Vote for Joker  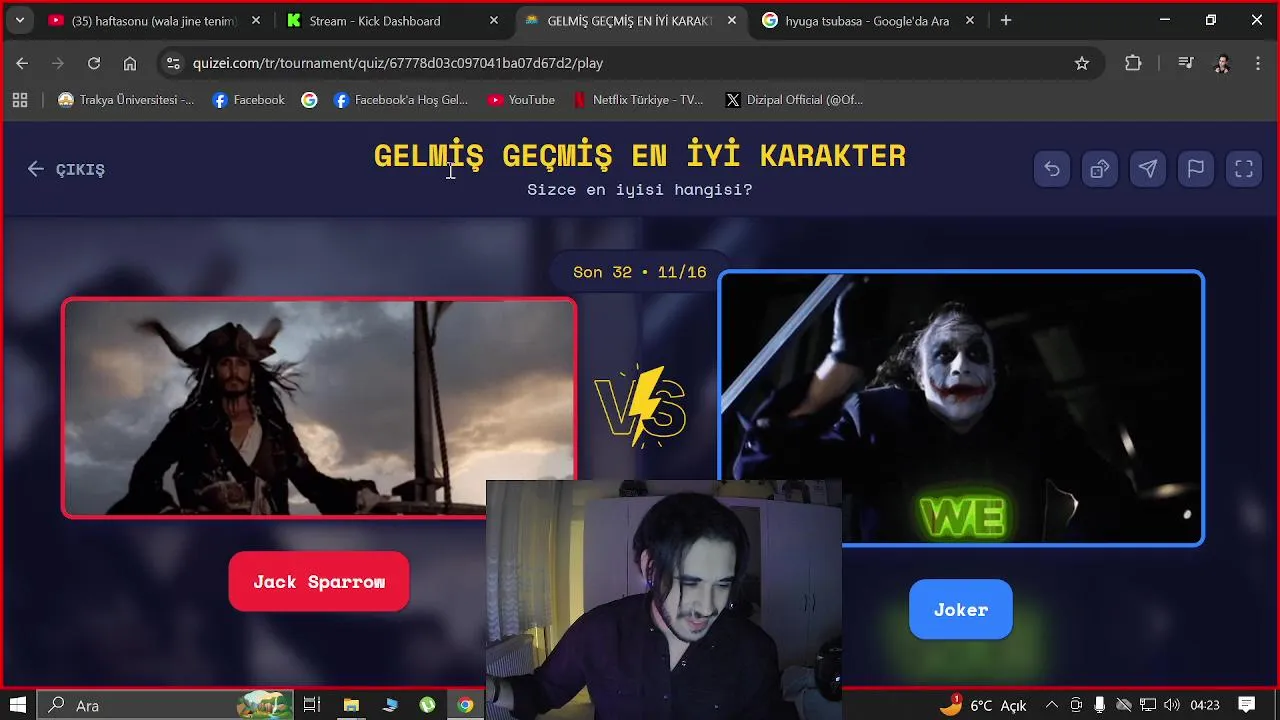[961, 609]
